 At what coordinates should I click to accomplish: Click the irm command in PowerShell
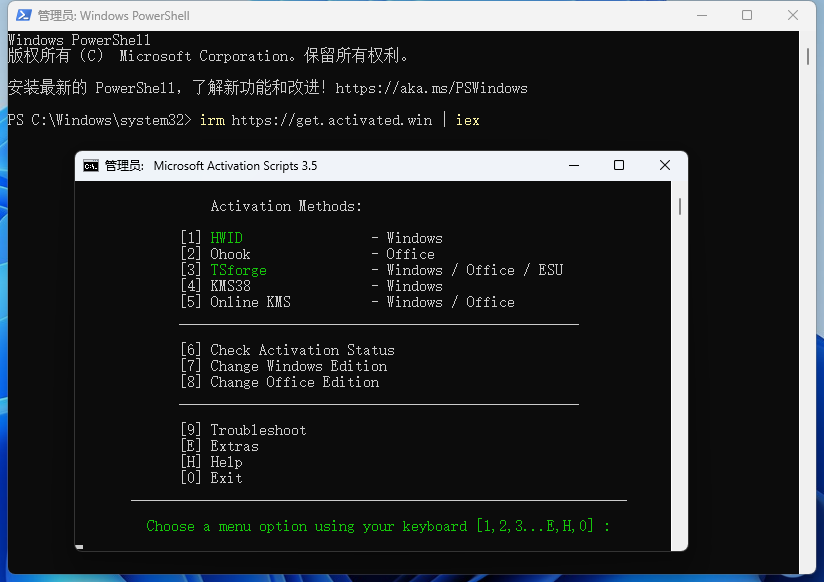(212, 120)
